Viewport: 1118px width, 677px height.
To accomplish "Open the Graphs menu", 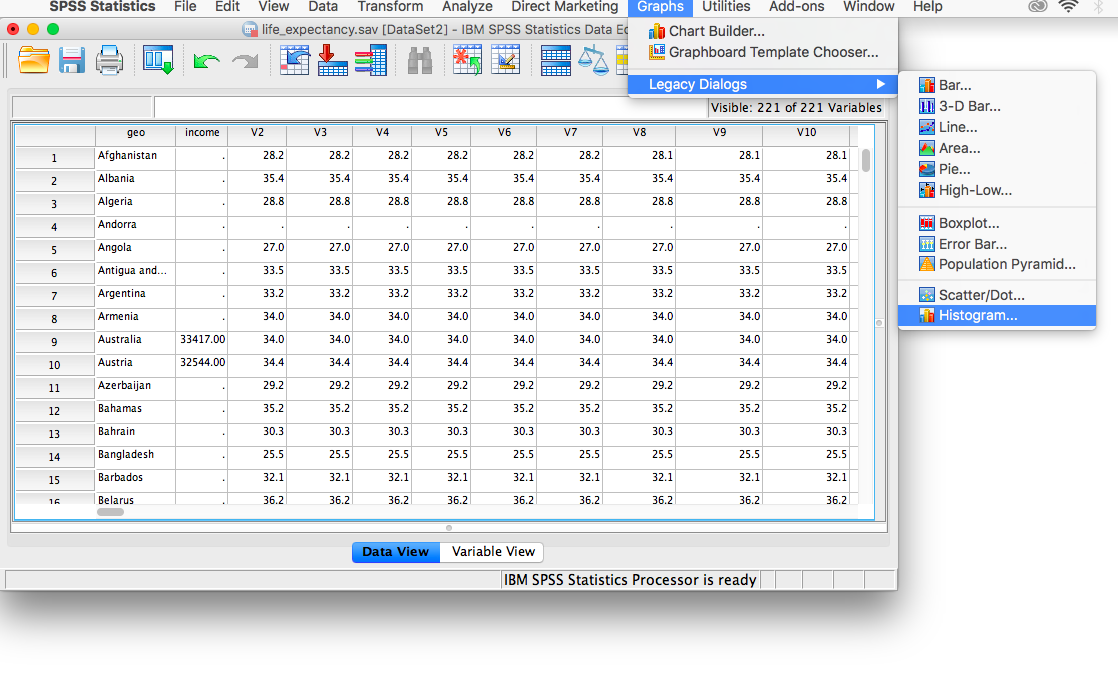I will tap(660, 7).
